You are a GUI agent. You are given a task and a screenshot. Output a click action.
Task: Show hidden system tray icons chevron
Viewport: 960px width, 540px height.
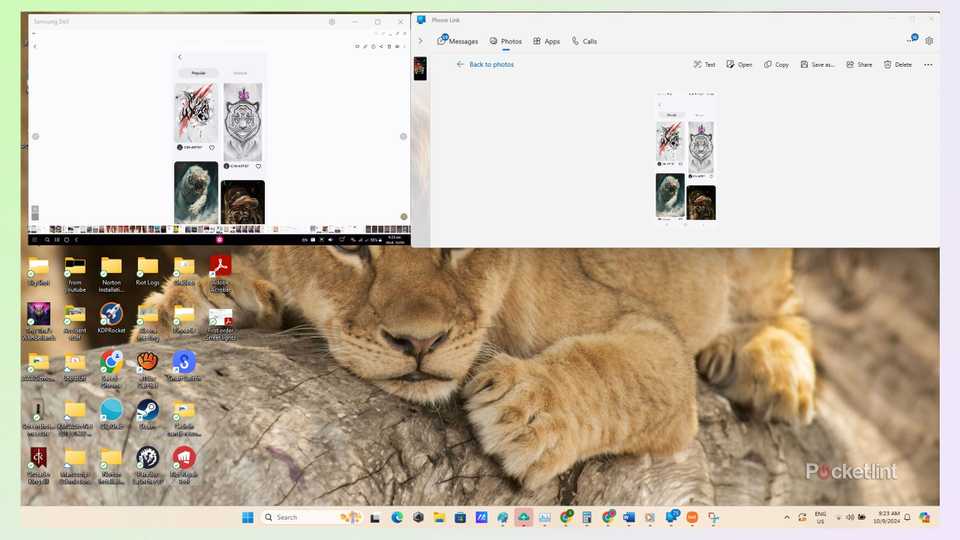pyautogui.click(x=787, y=517)
